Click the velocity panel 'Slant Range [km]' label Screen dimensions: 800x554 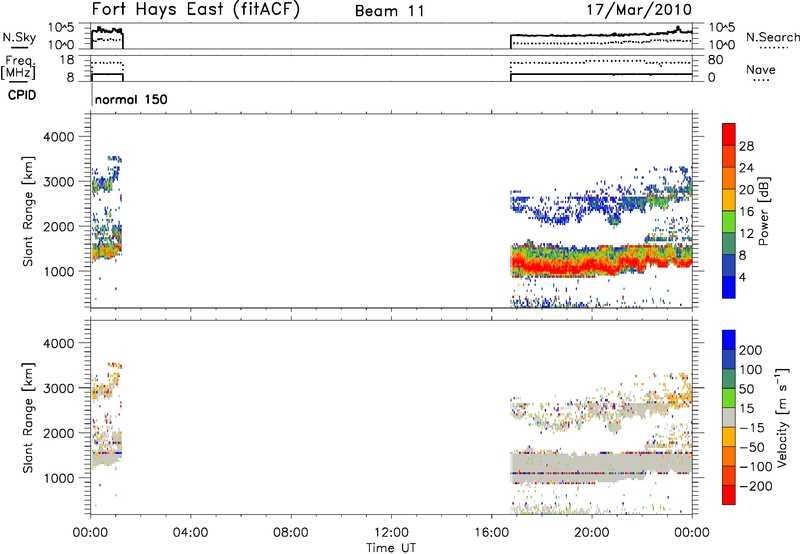28,418
